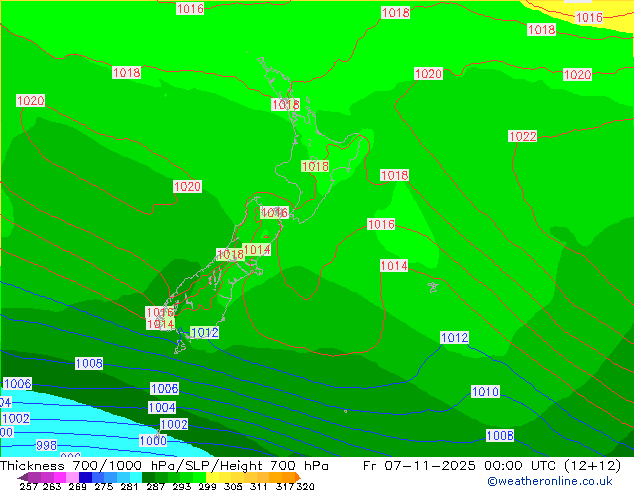Click the orange right arrow end of the legend

click(298, 477)
